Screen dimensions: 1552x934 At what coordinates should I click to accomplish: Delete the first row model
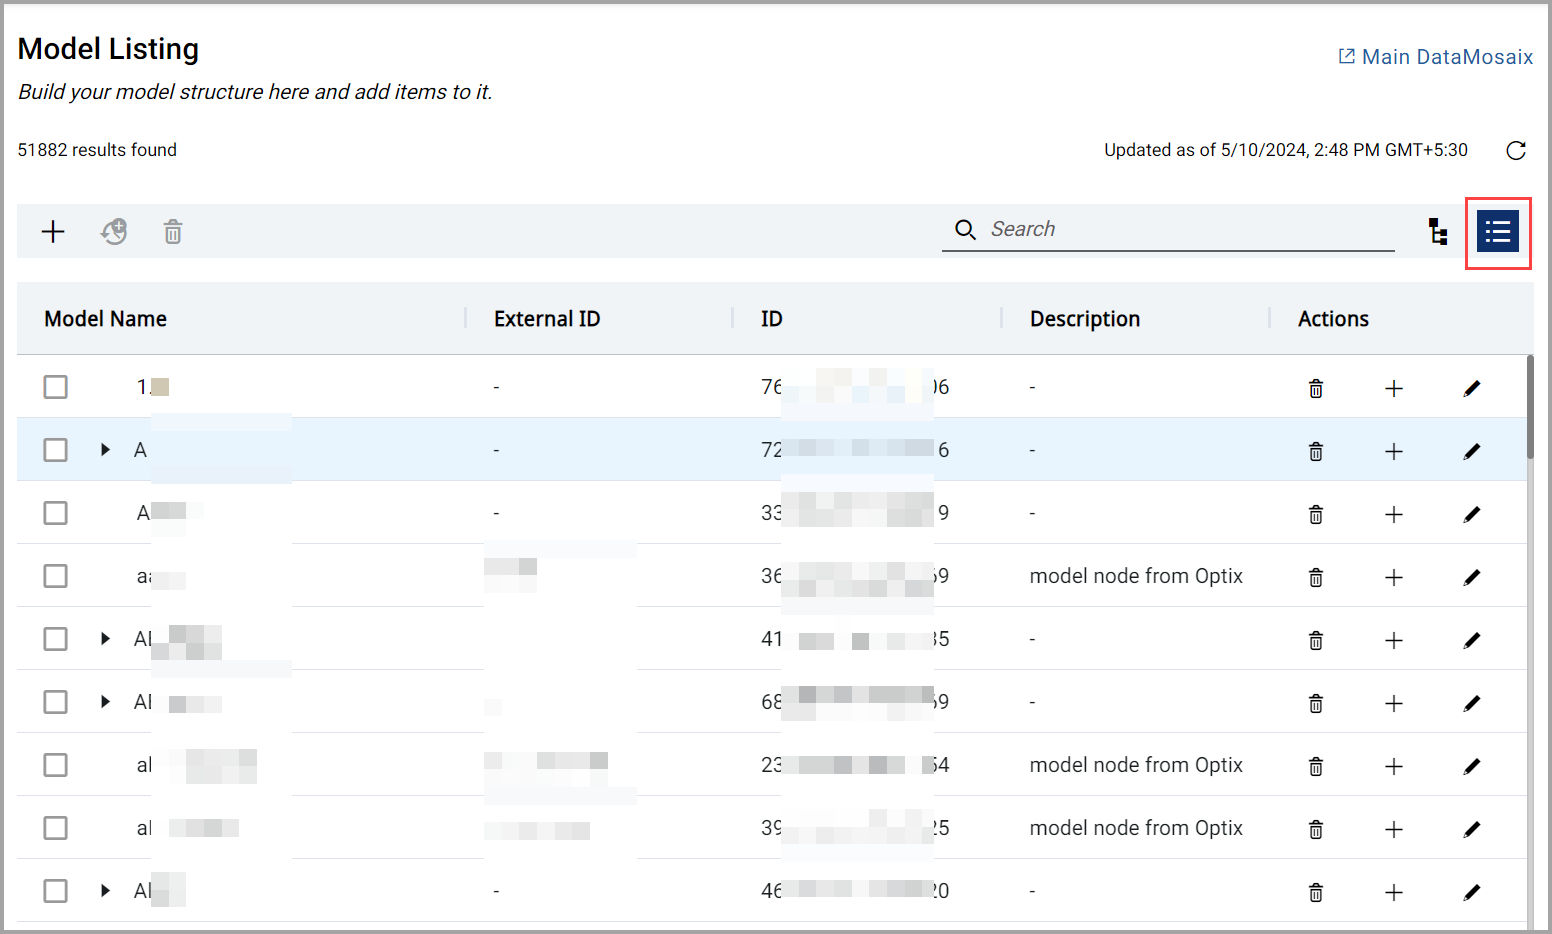(x=1316, y=388)
